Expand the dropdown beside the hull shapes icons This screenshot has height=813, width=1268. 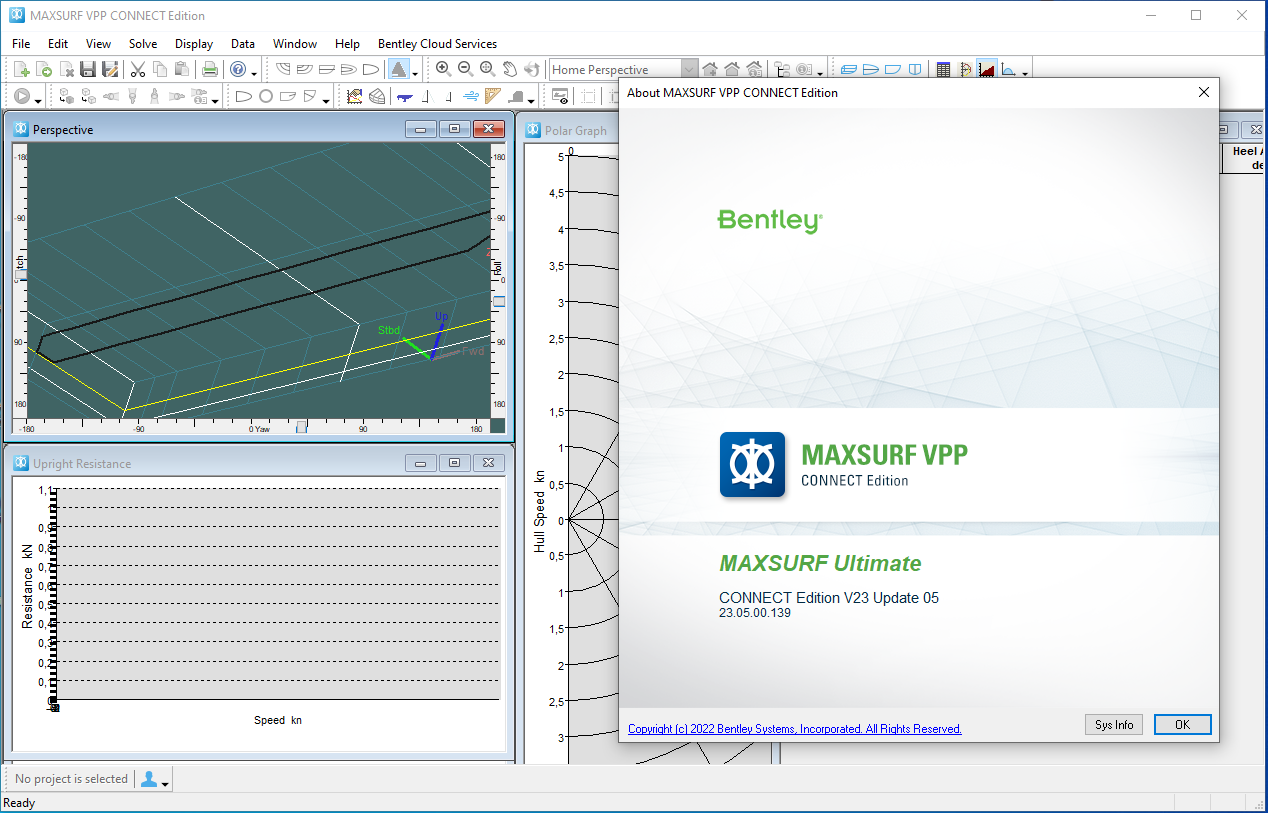[x=326, y=100]
